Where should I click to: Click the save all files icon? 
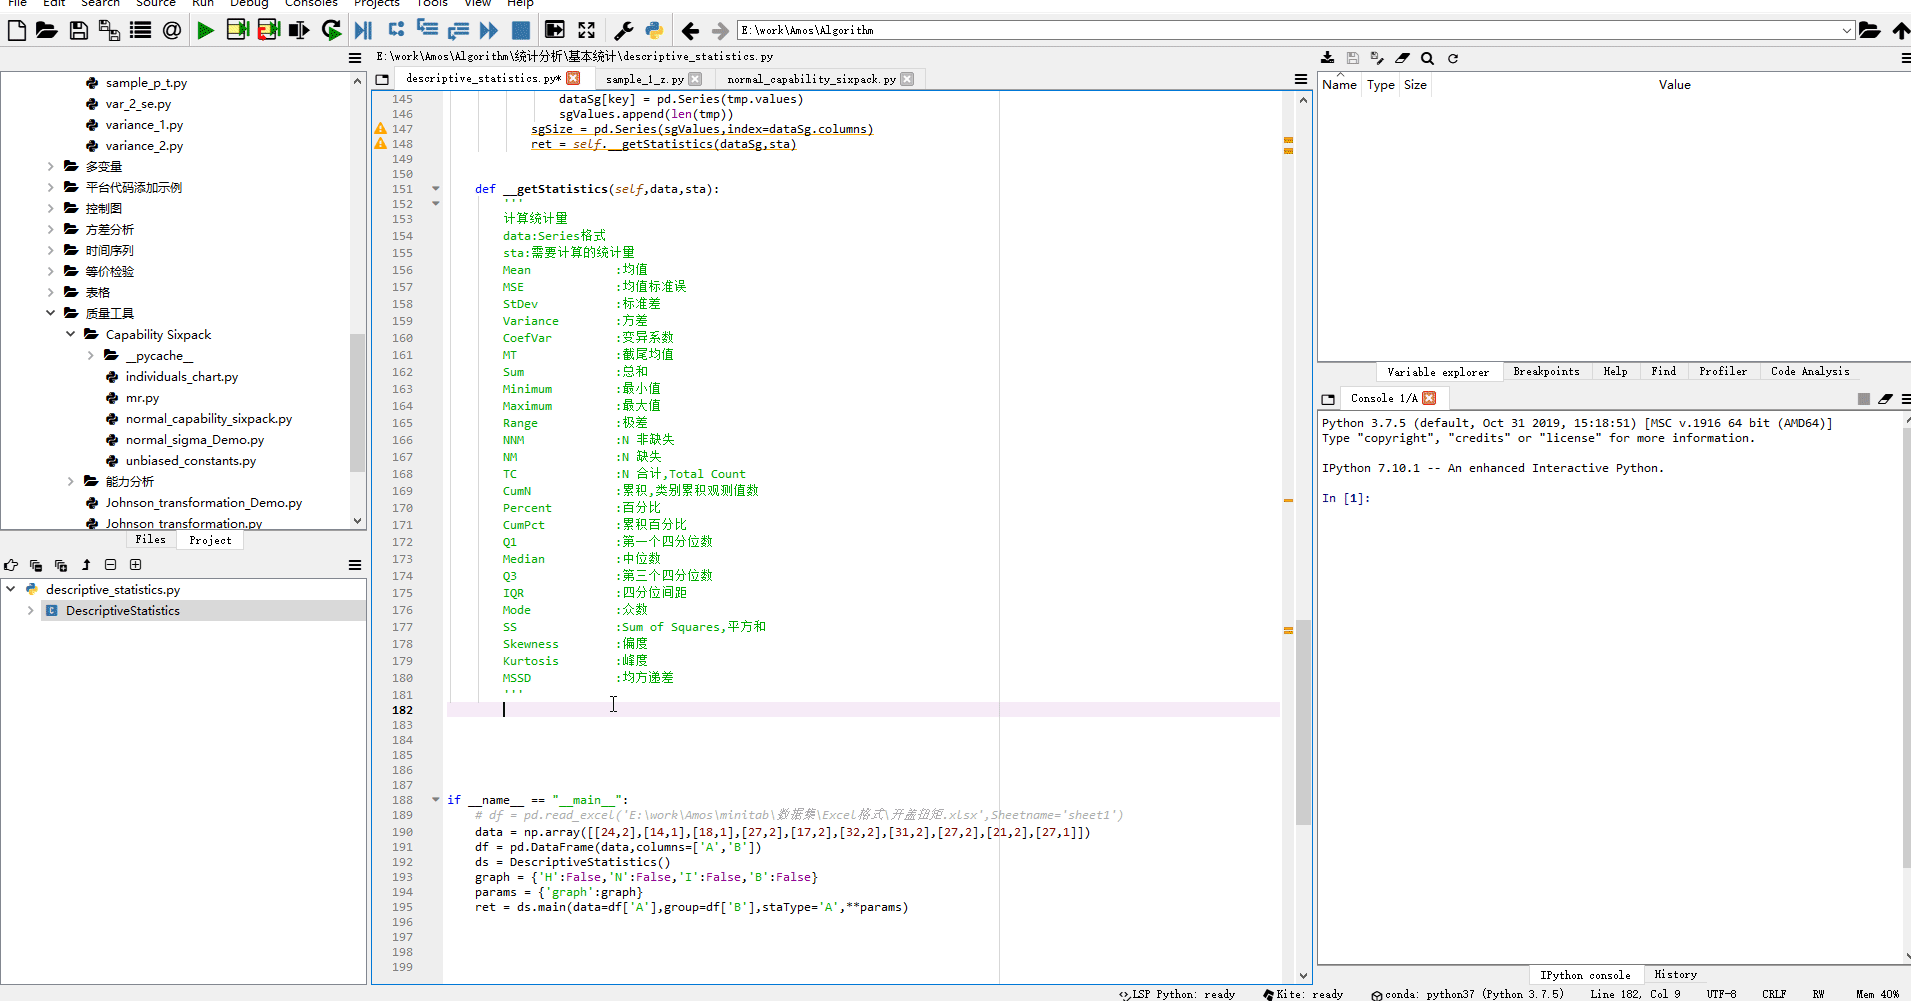tap(109, 30)
